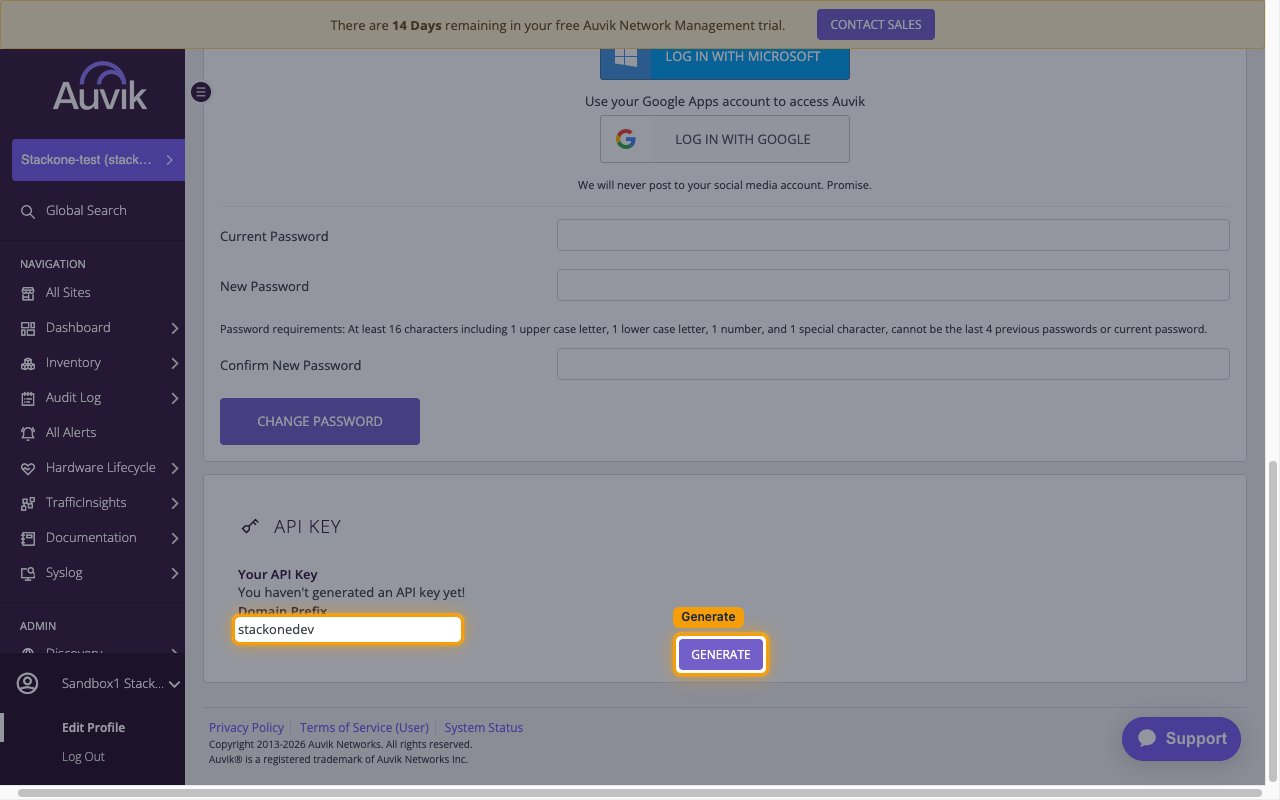
Task: Expand the Hardware Lifecycle submenu chevron
Action: [x=174, y=468]
